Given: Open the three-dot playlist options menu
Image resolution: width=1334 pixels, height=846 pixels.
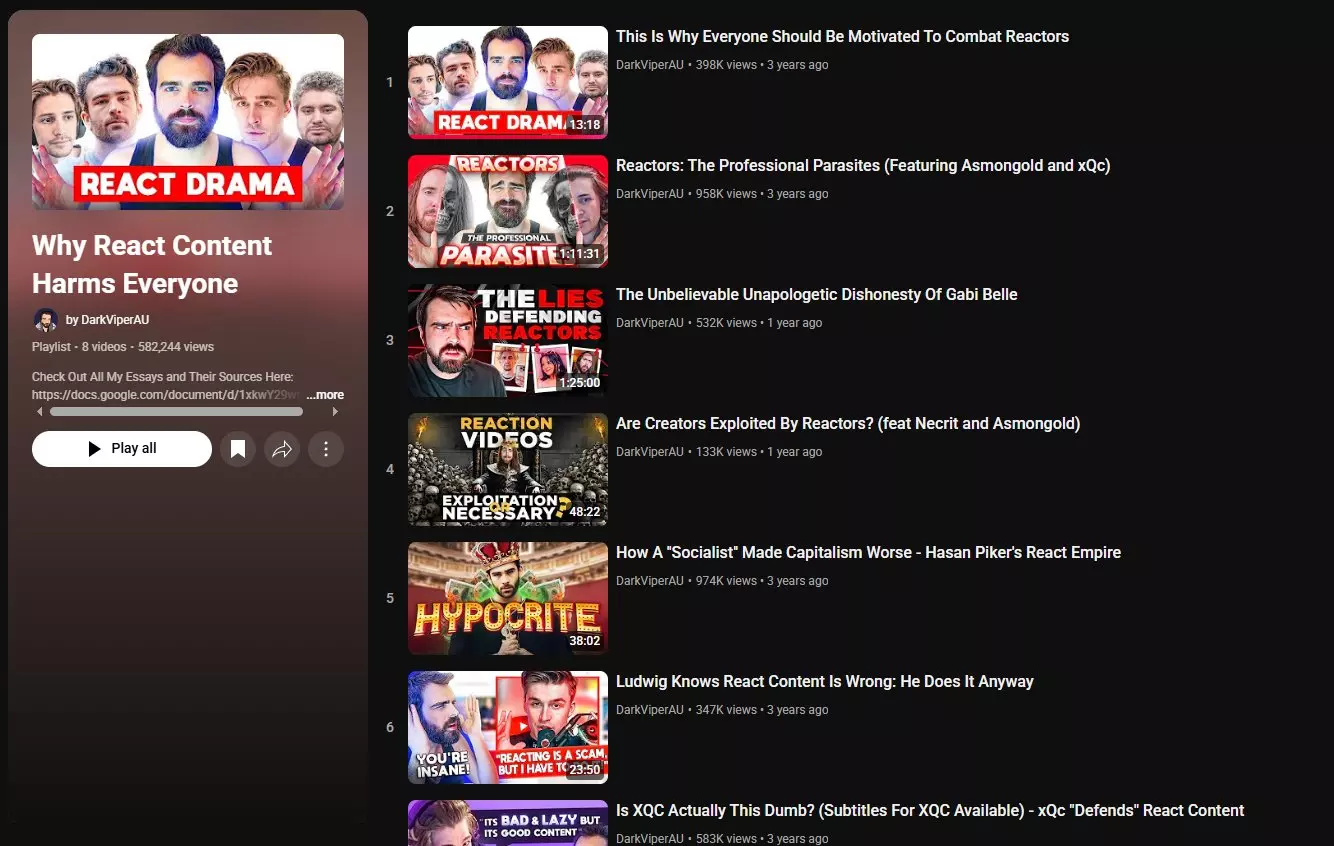Looking at the screenshot, I should click(x=326, y=449).
